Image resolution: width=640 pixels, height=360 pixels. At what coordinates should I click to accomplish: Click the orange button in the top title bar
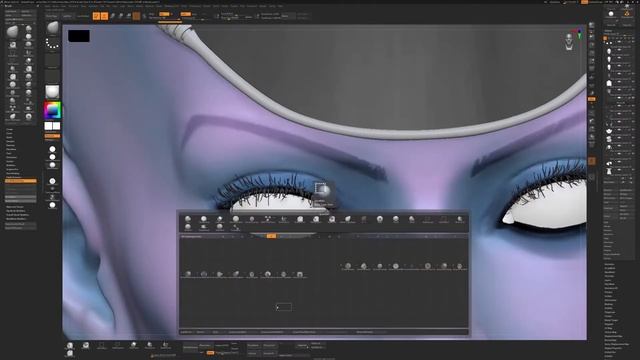pos(584,2)
